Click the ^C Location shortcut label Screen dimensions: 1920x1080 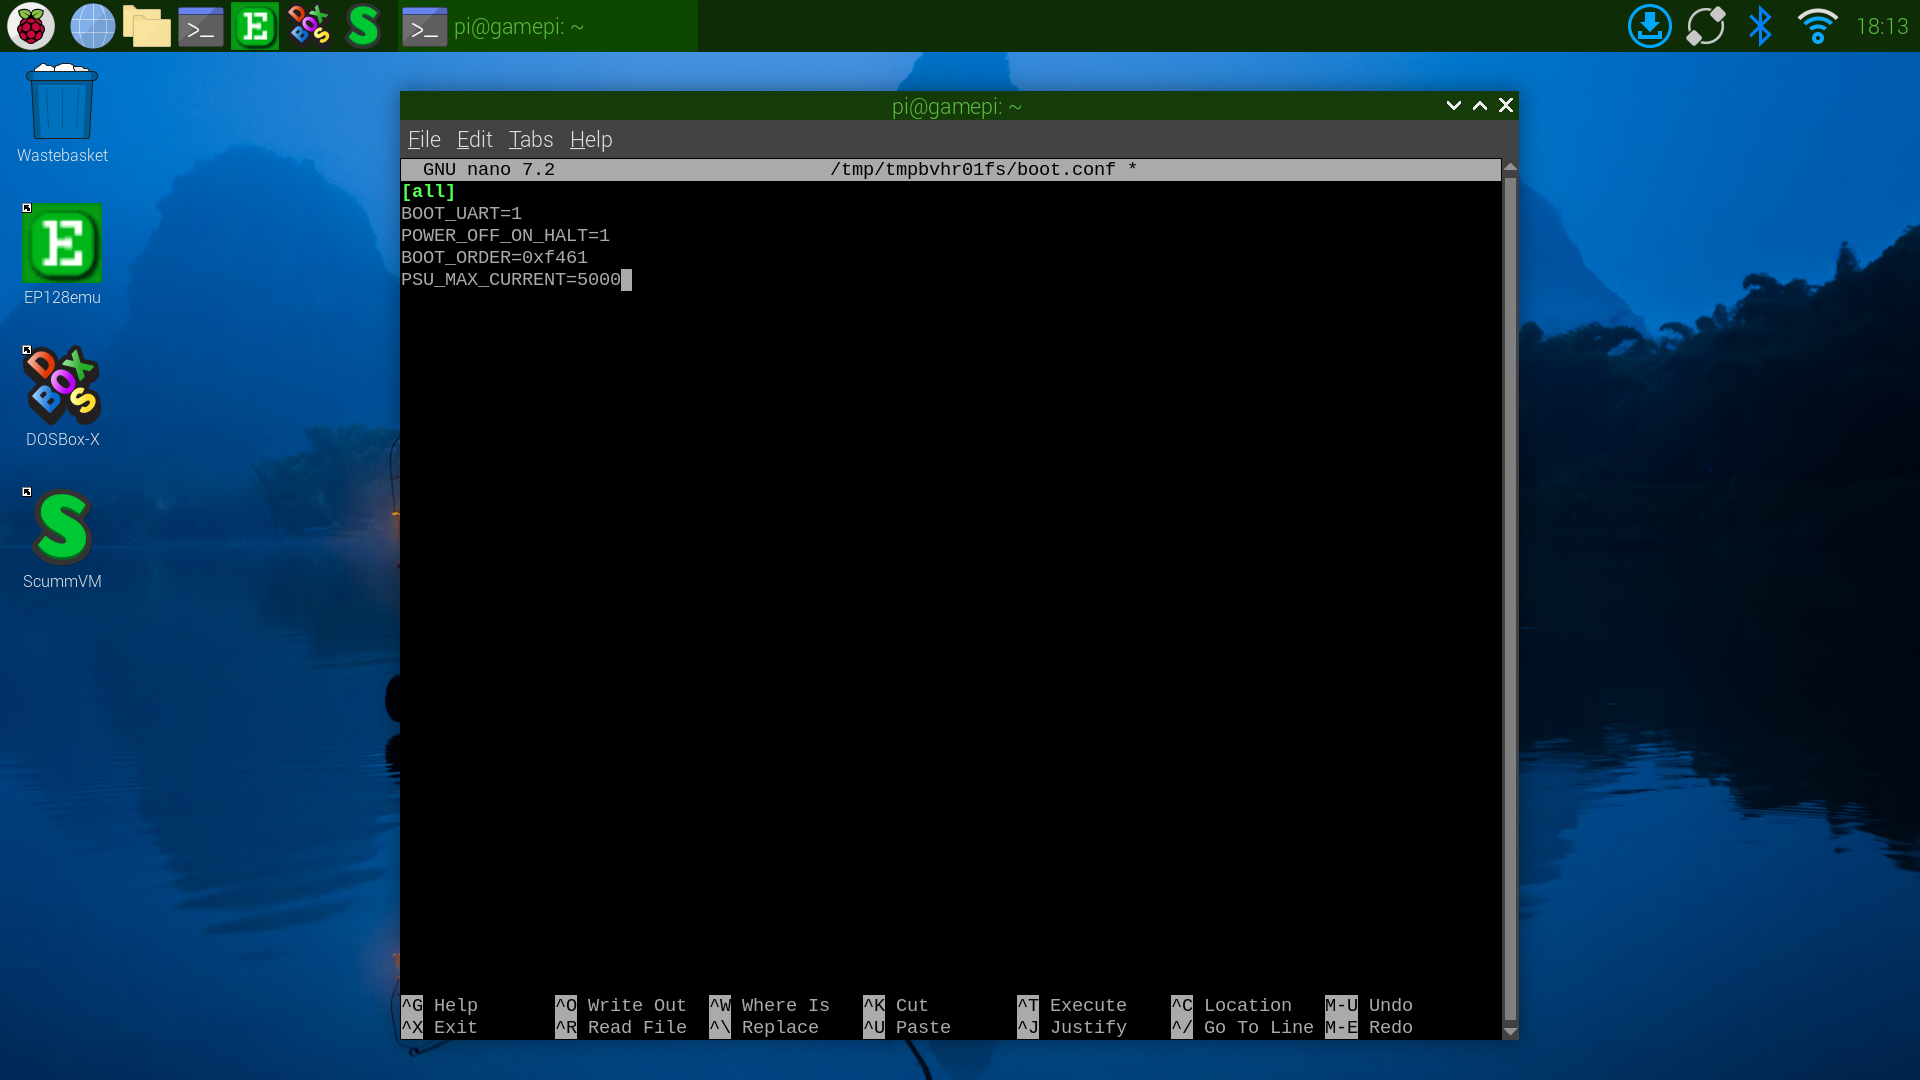pos(1232,1005)
